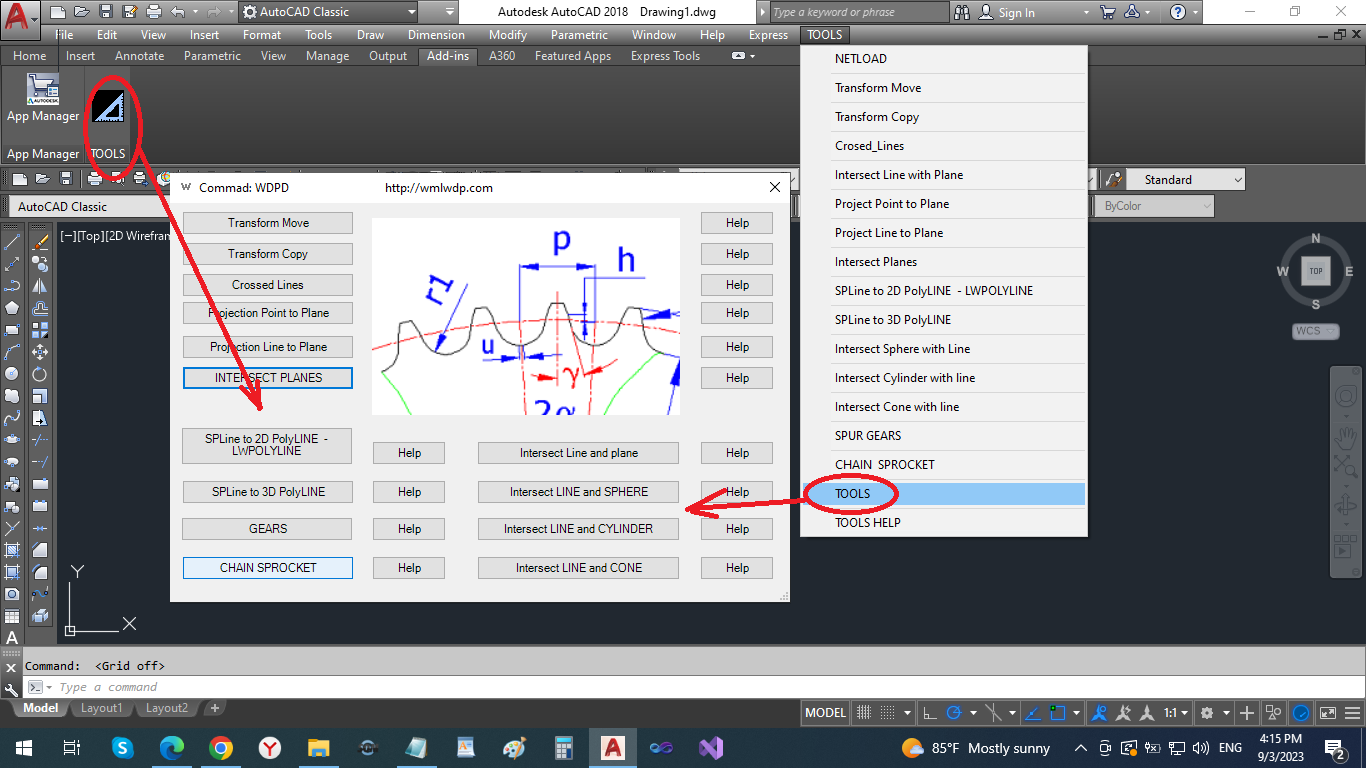The image size is (1366, 768).
Task: Click the keyword search field in title bar
Action: coord(859,12)
